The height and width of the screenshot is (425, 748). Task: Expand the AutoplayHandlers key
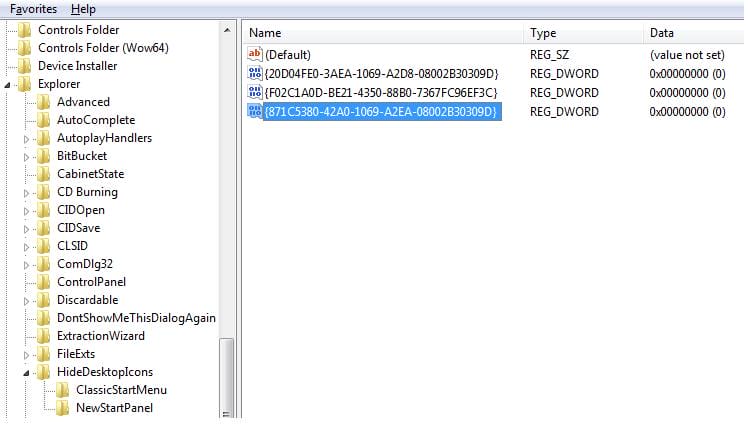(x=28, y=138)
